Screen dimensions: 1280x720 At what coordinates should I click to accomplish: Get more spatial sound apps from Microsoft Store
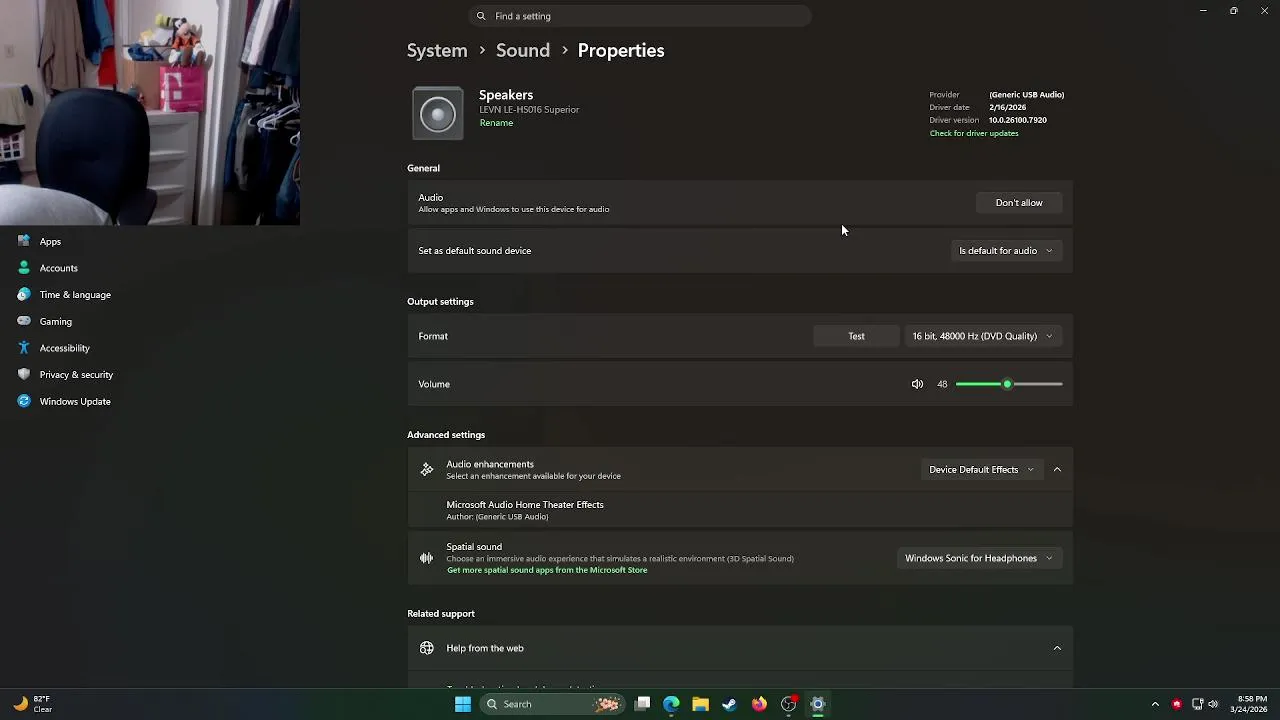tap(547, 570)
